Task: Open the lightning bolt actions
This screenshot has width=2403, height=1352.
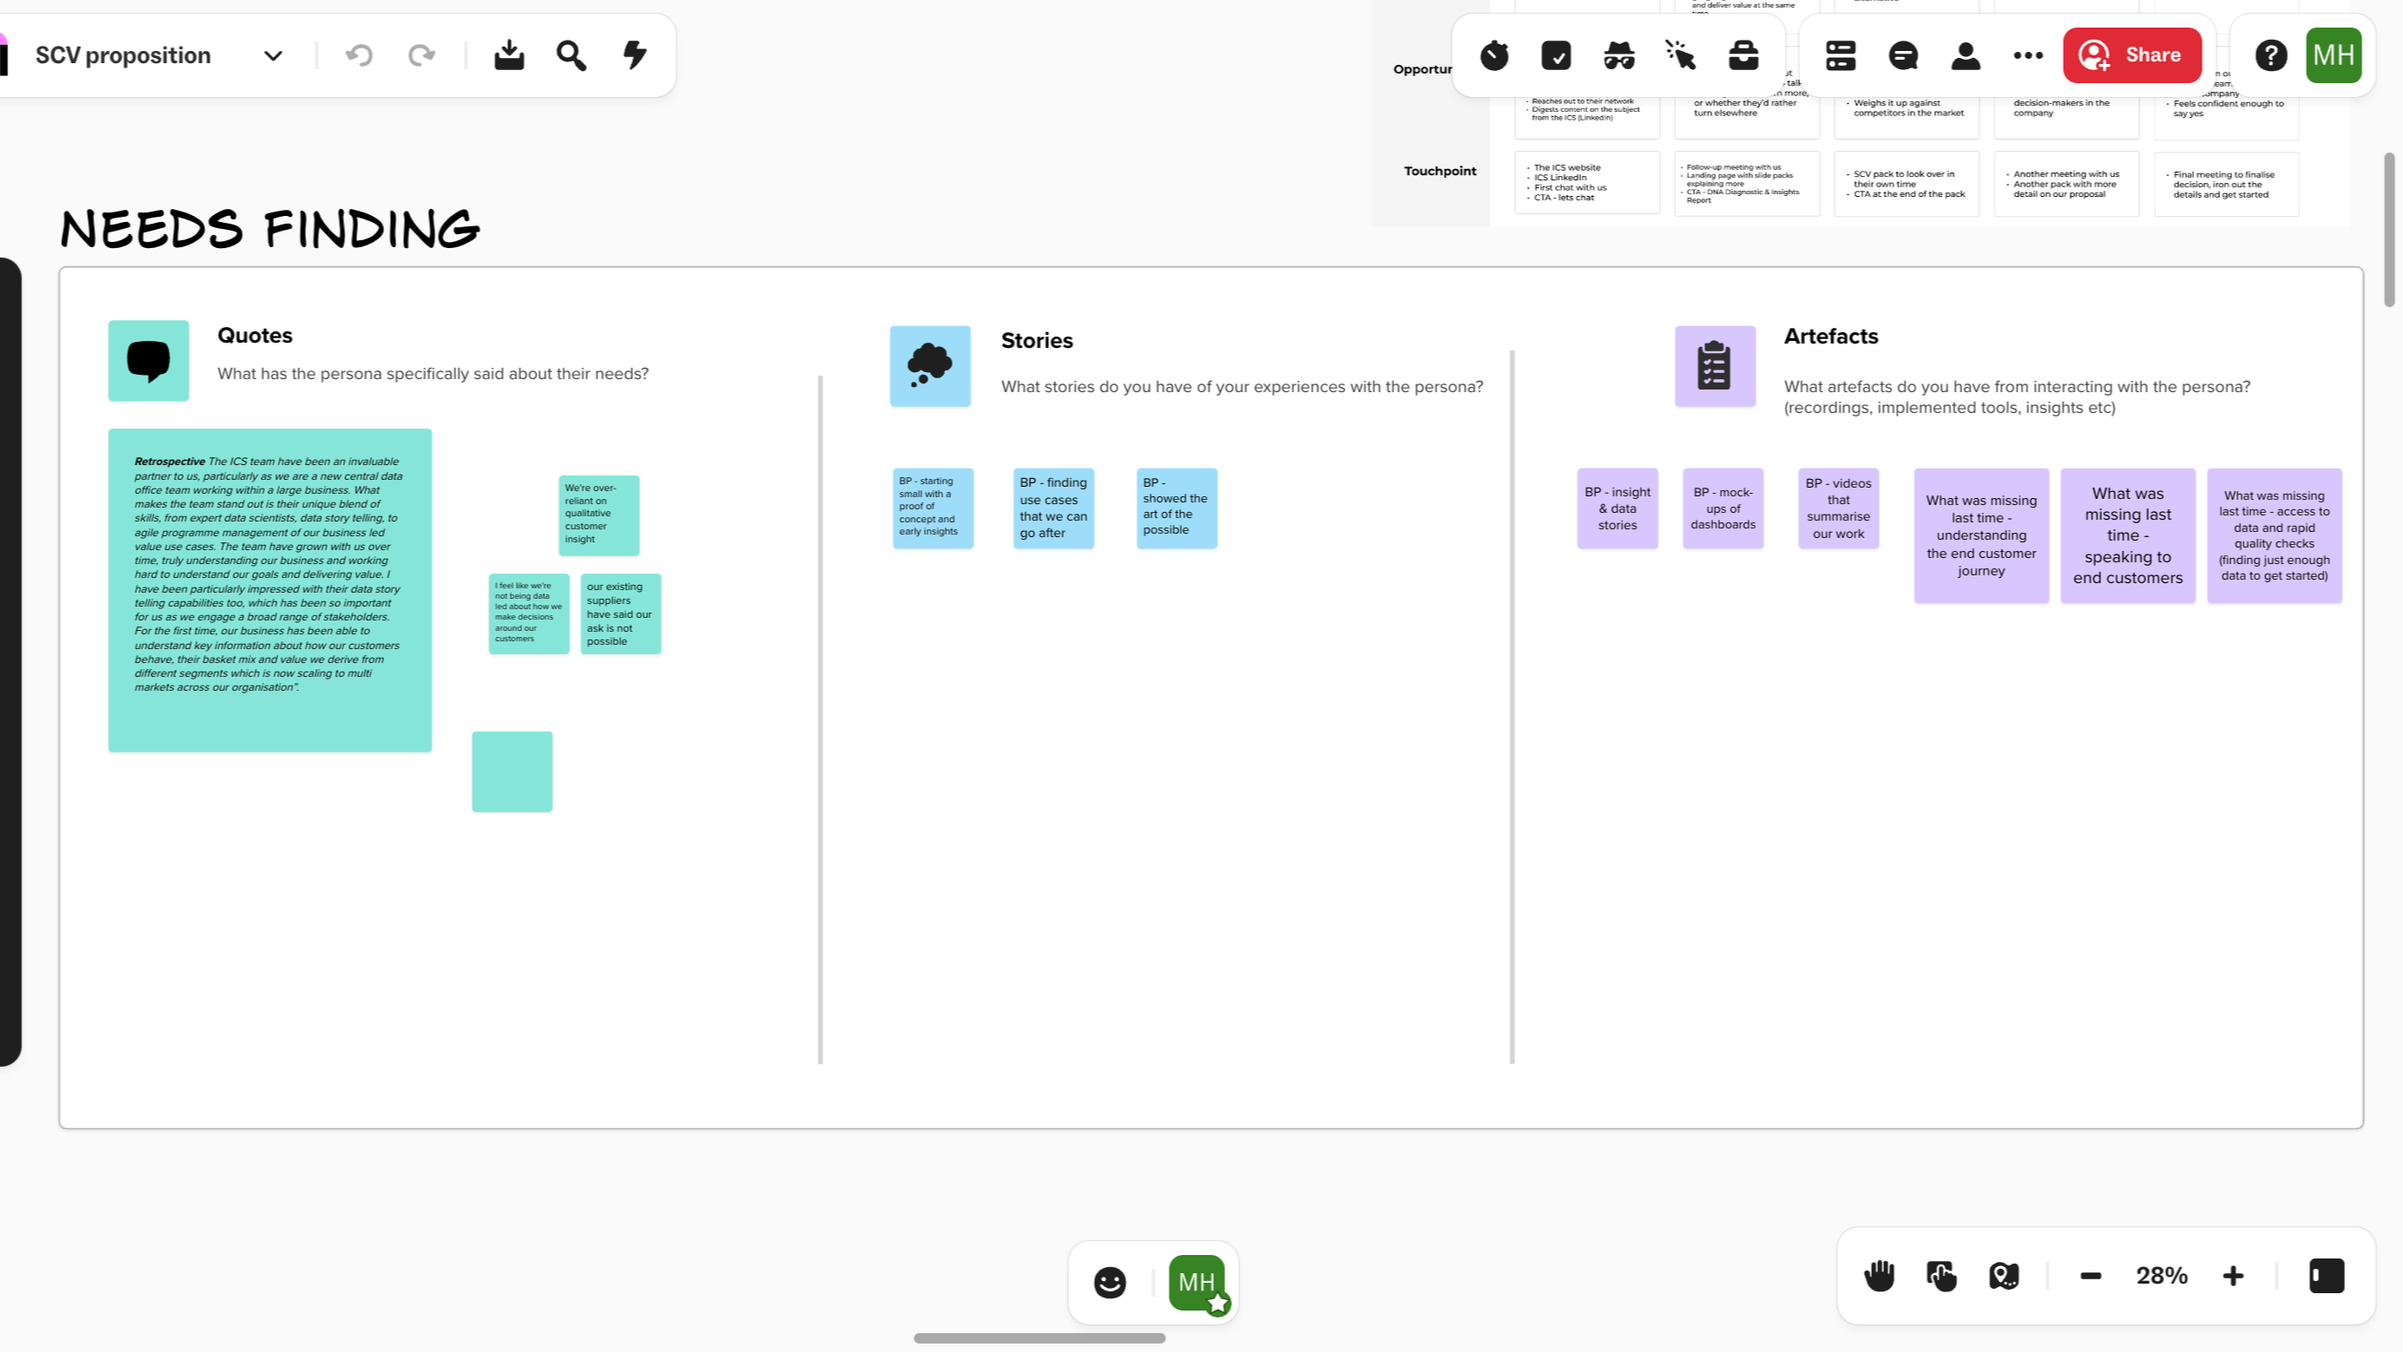Action: pyautogui.click(x=635, y=55)
